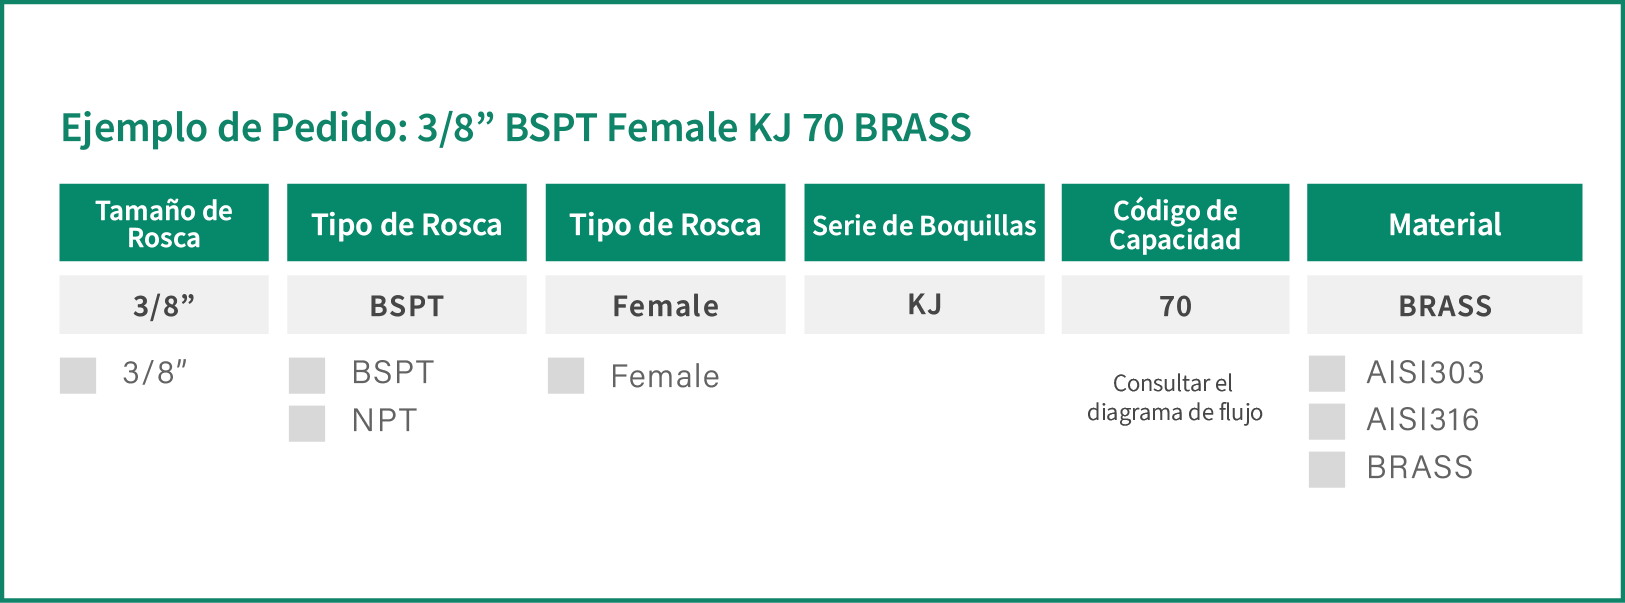Click the Female example value cell
The height and width of the screenshot is (603, 1625).
665,305
